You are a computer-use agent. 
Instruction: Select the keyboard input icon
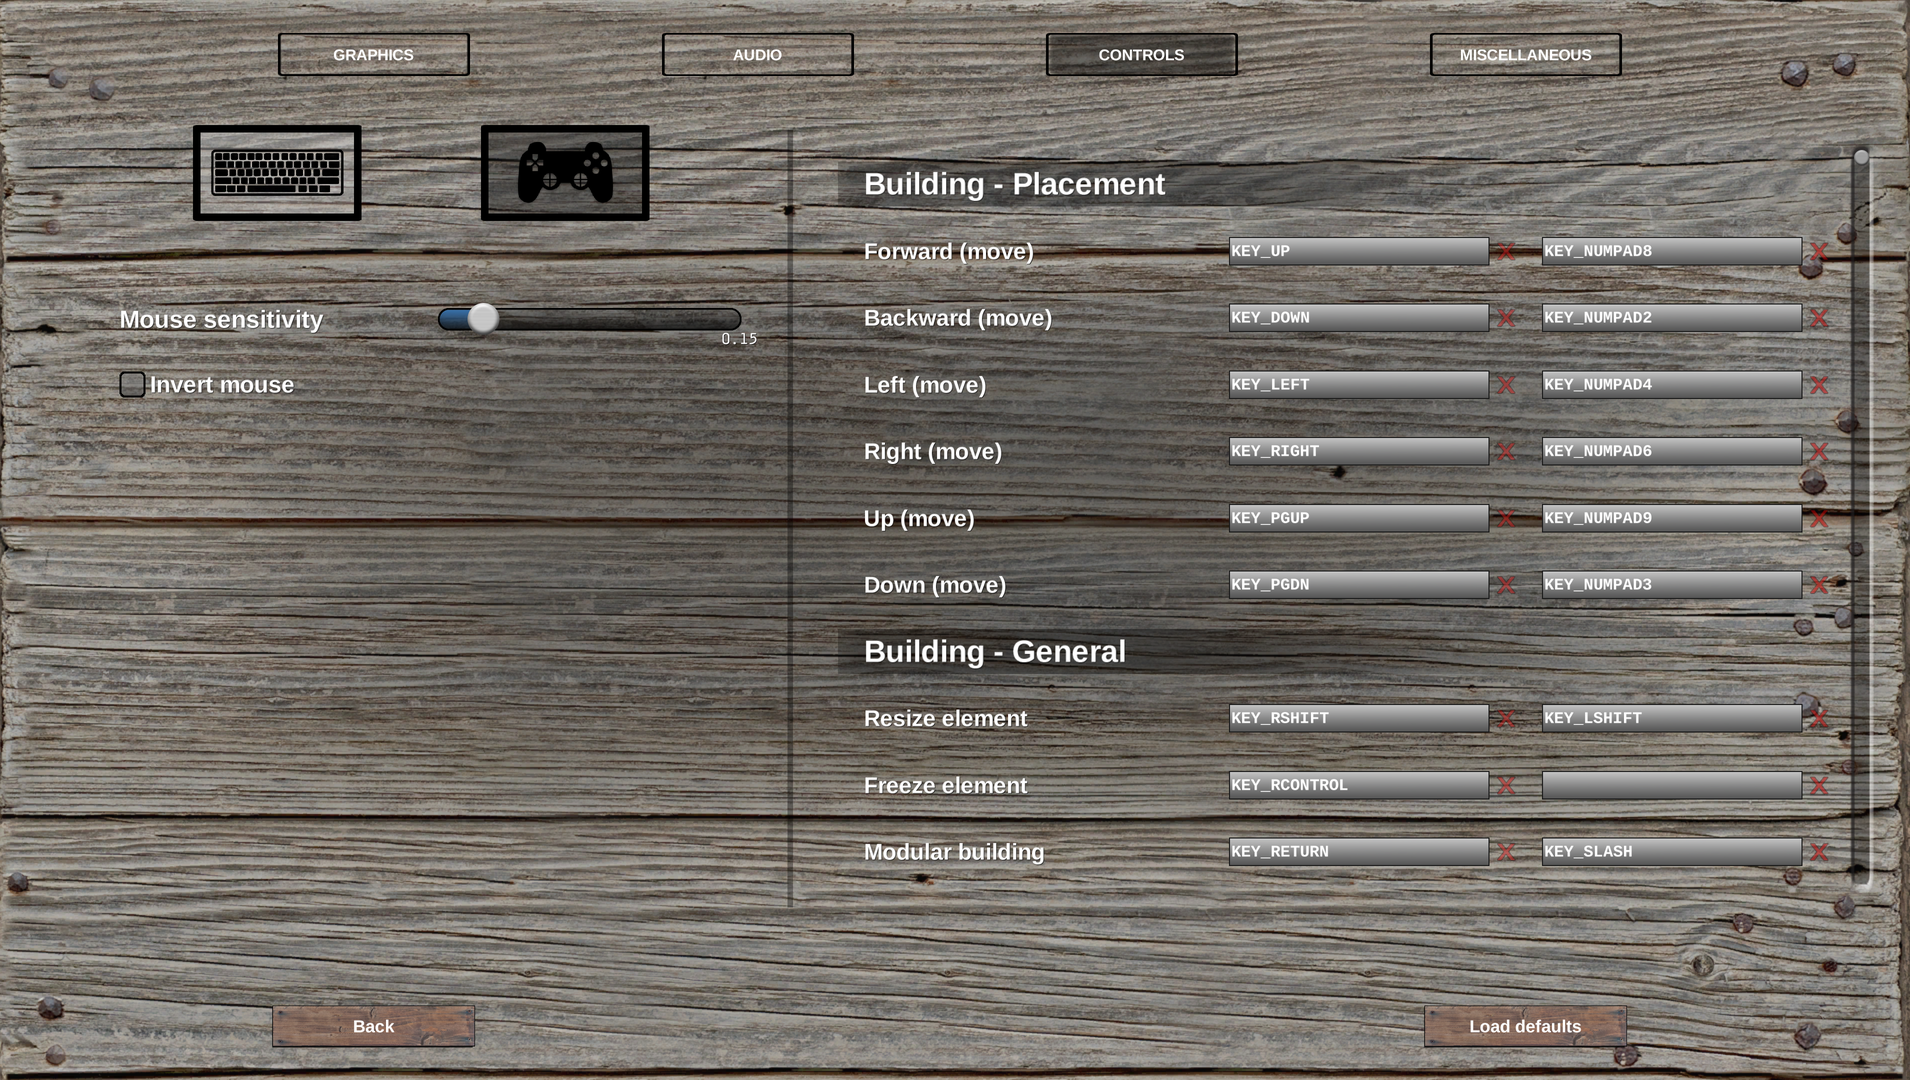tap(277, 173)
